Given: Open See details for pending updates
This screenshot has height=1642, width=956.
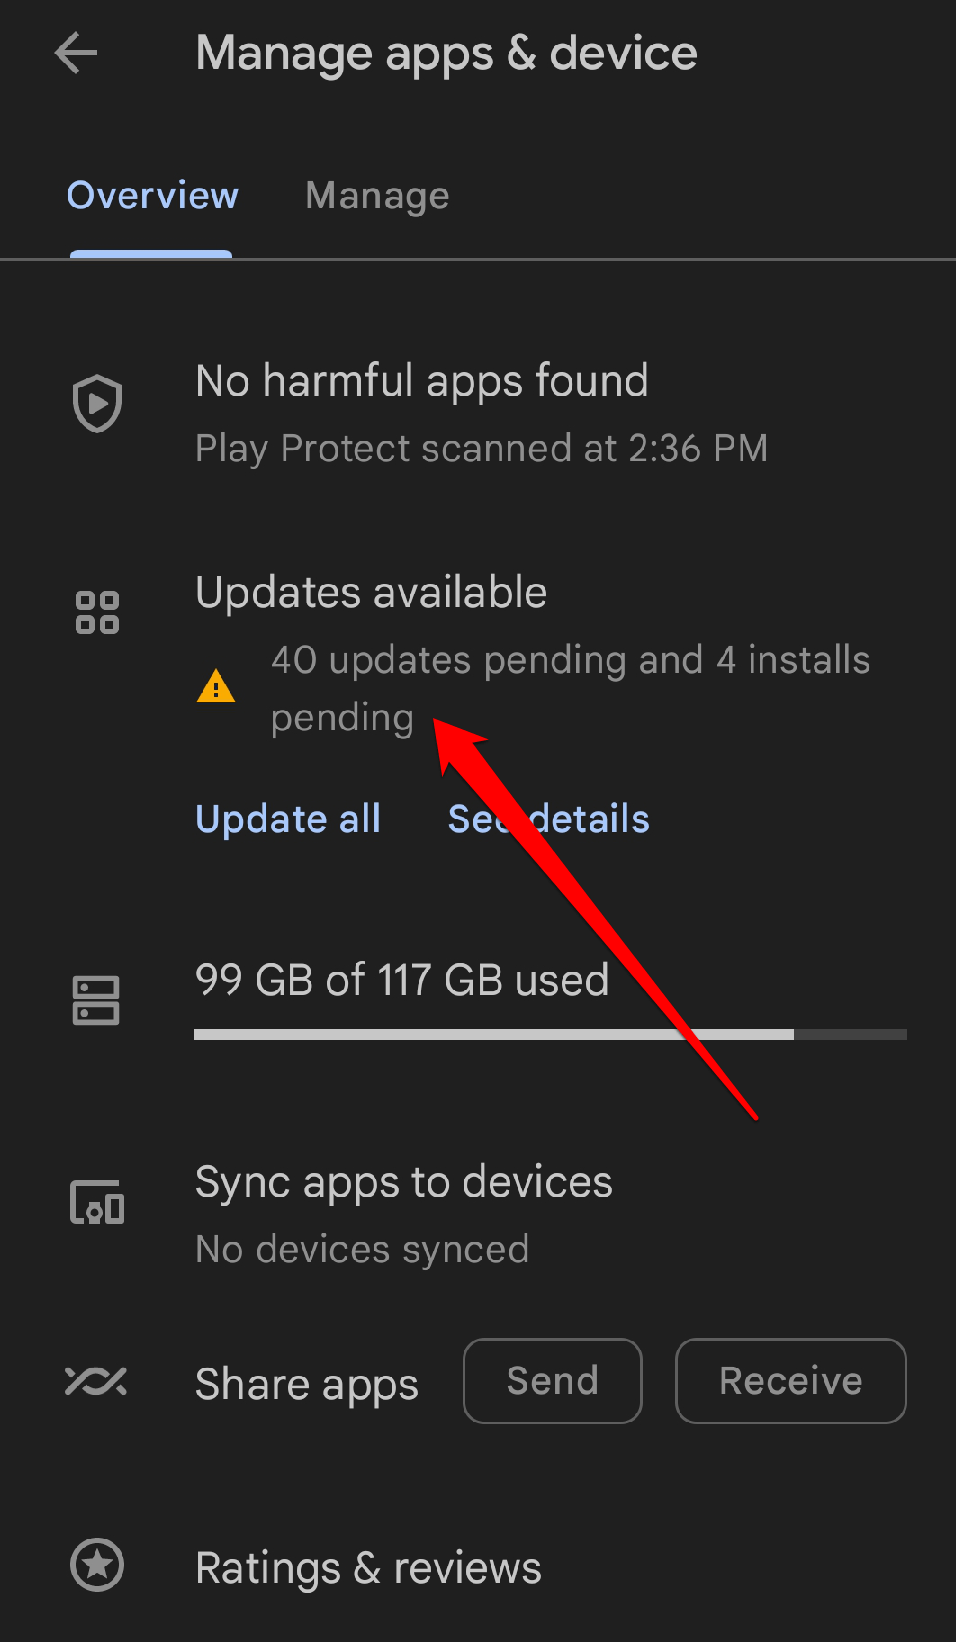Looking at the screenshot, I should [x=548, y=819].
